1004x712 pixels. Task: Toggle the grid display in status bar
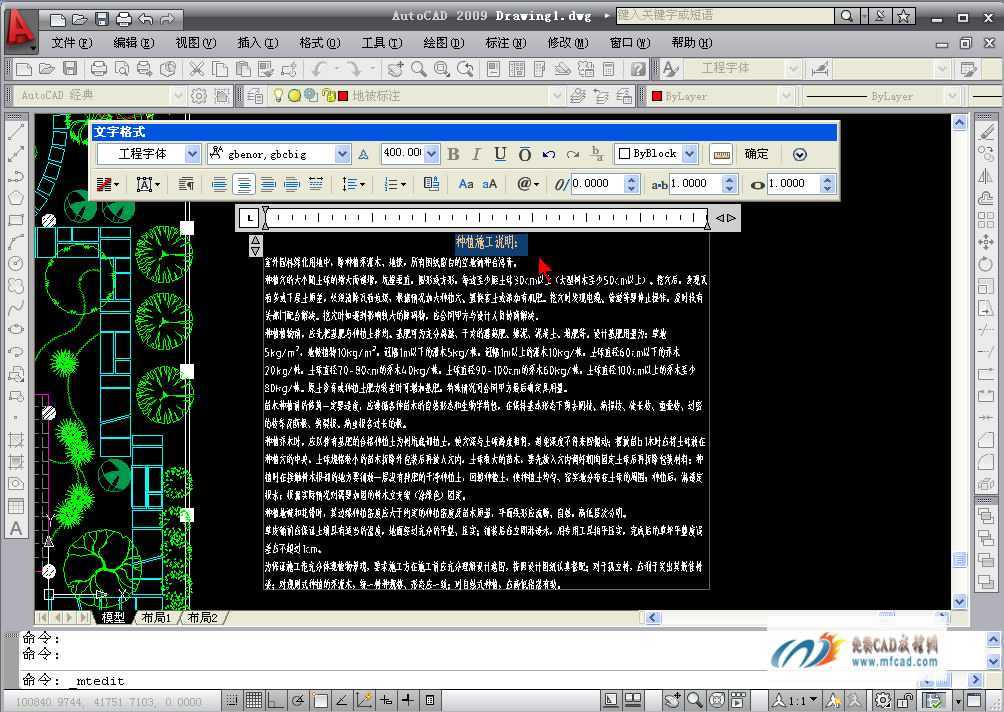tap(254, 700)
